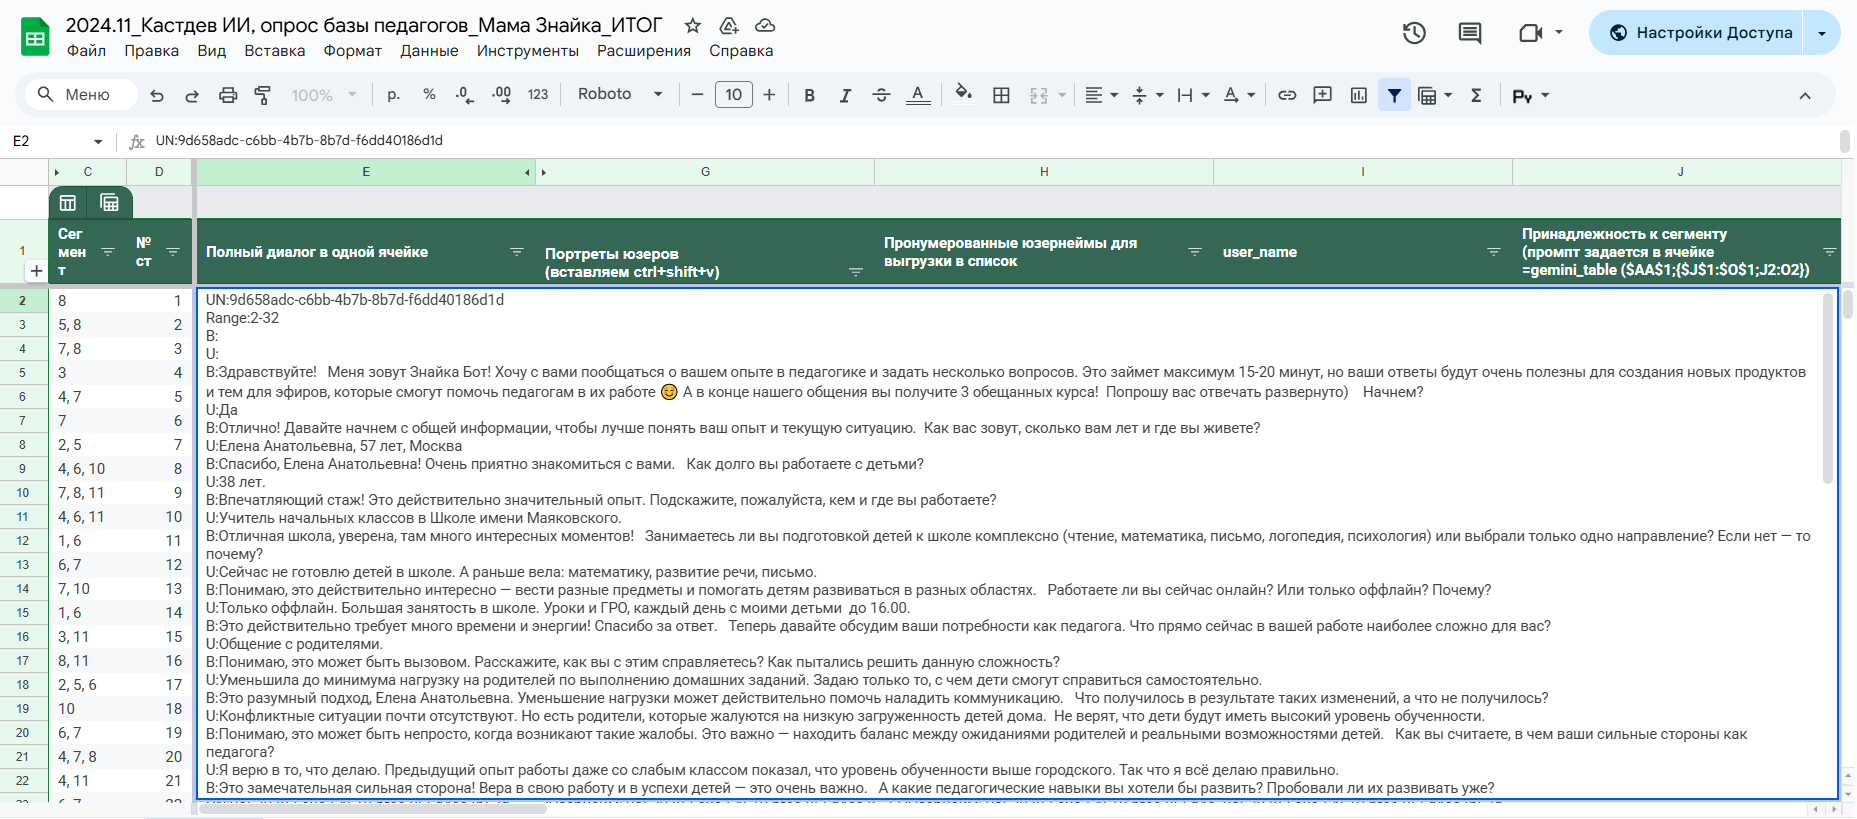The width and height of the screenshot is (1857, 819).
Task: Open vertical align options
Action: (1147, 95)
